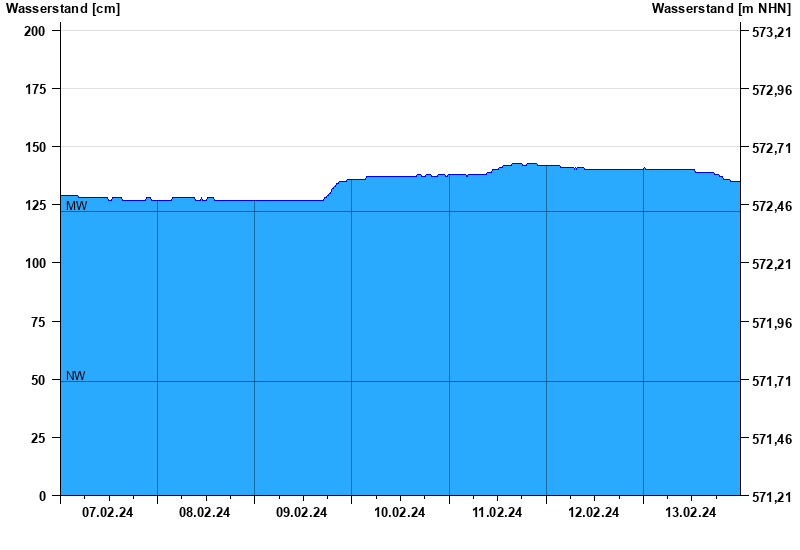The width and height of the screenshot is (800, 550).
Task: Select the 150 value on left axis
Action: click(x=35, y=147)
